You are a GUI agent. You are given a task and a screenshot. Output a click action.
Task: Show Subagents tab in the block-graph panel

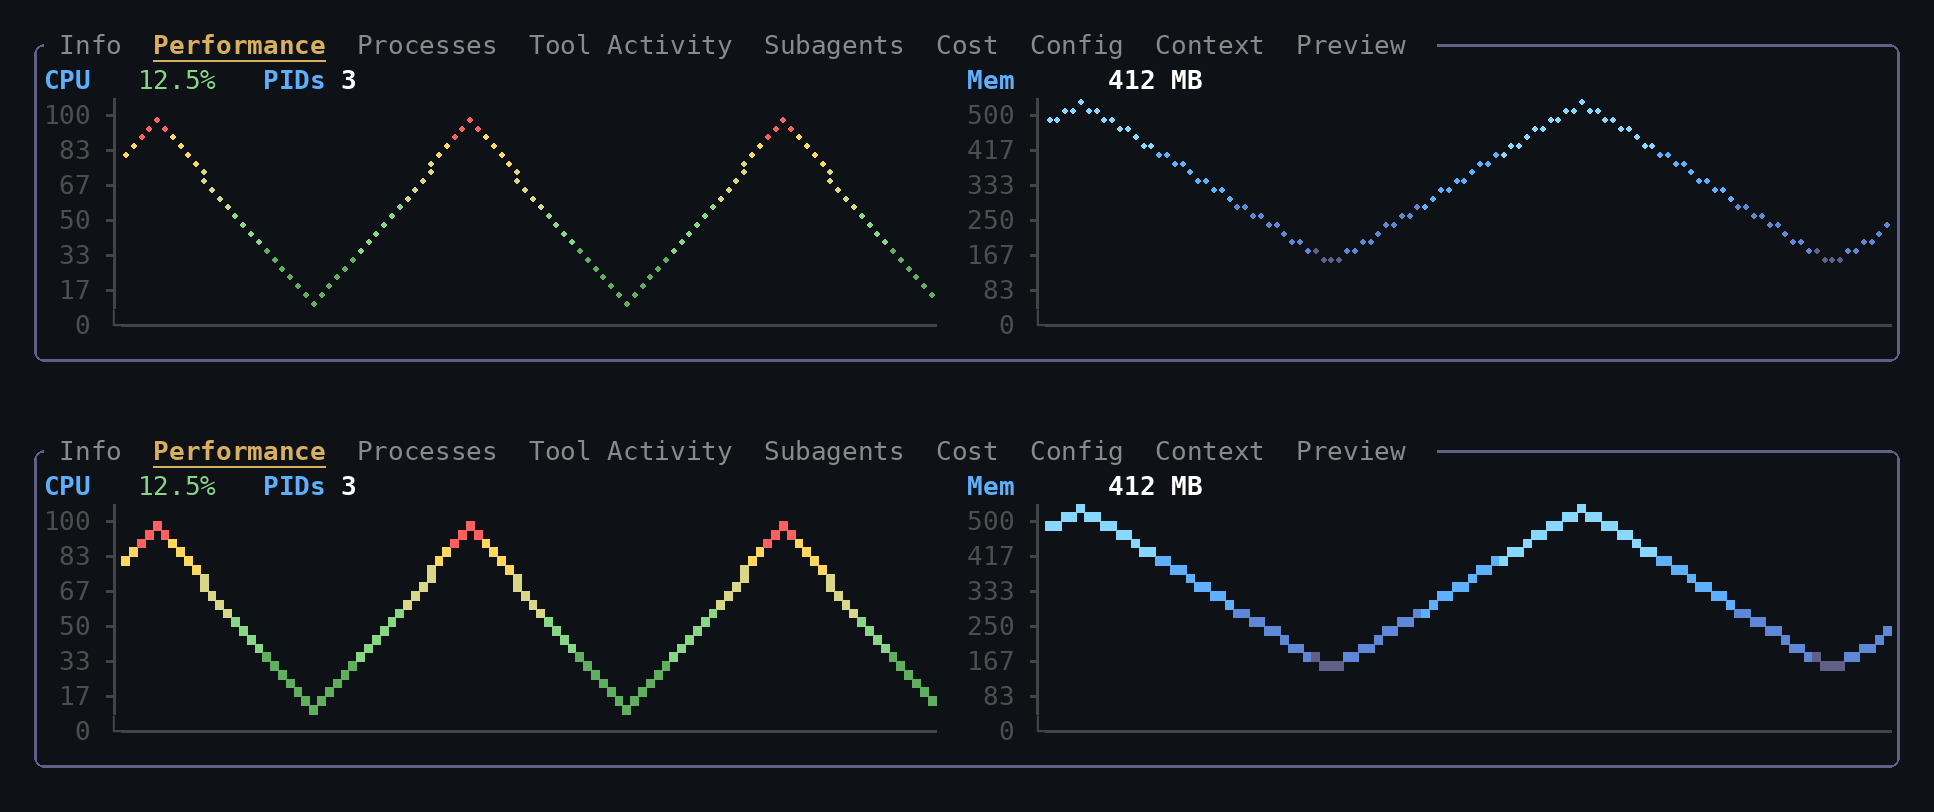coord(834,451)
